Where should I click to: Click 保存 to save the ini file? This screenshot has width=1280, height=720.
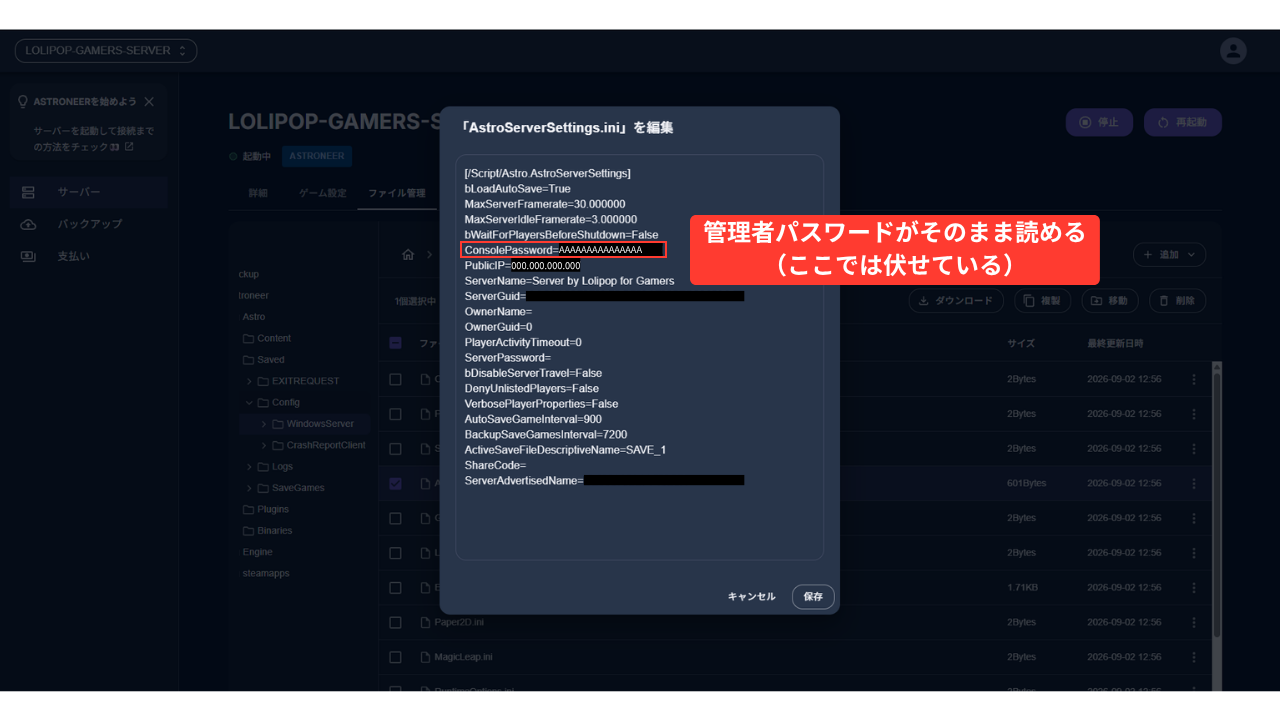[x=813, y=597]
